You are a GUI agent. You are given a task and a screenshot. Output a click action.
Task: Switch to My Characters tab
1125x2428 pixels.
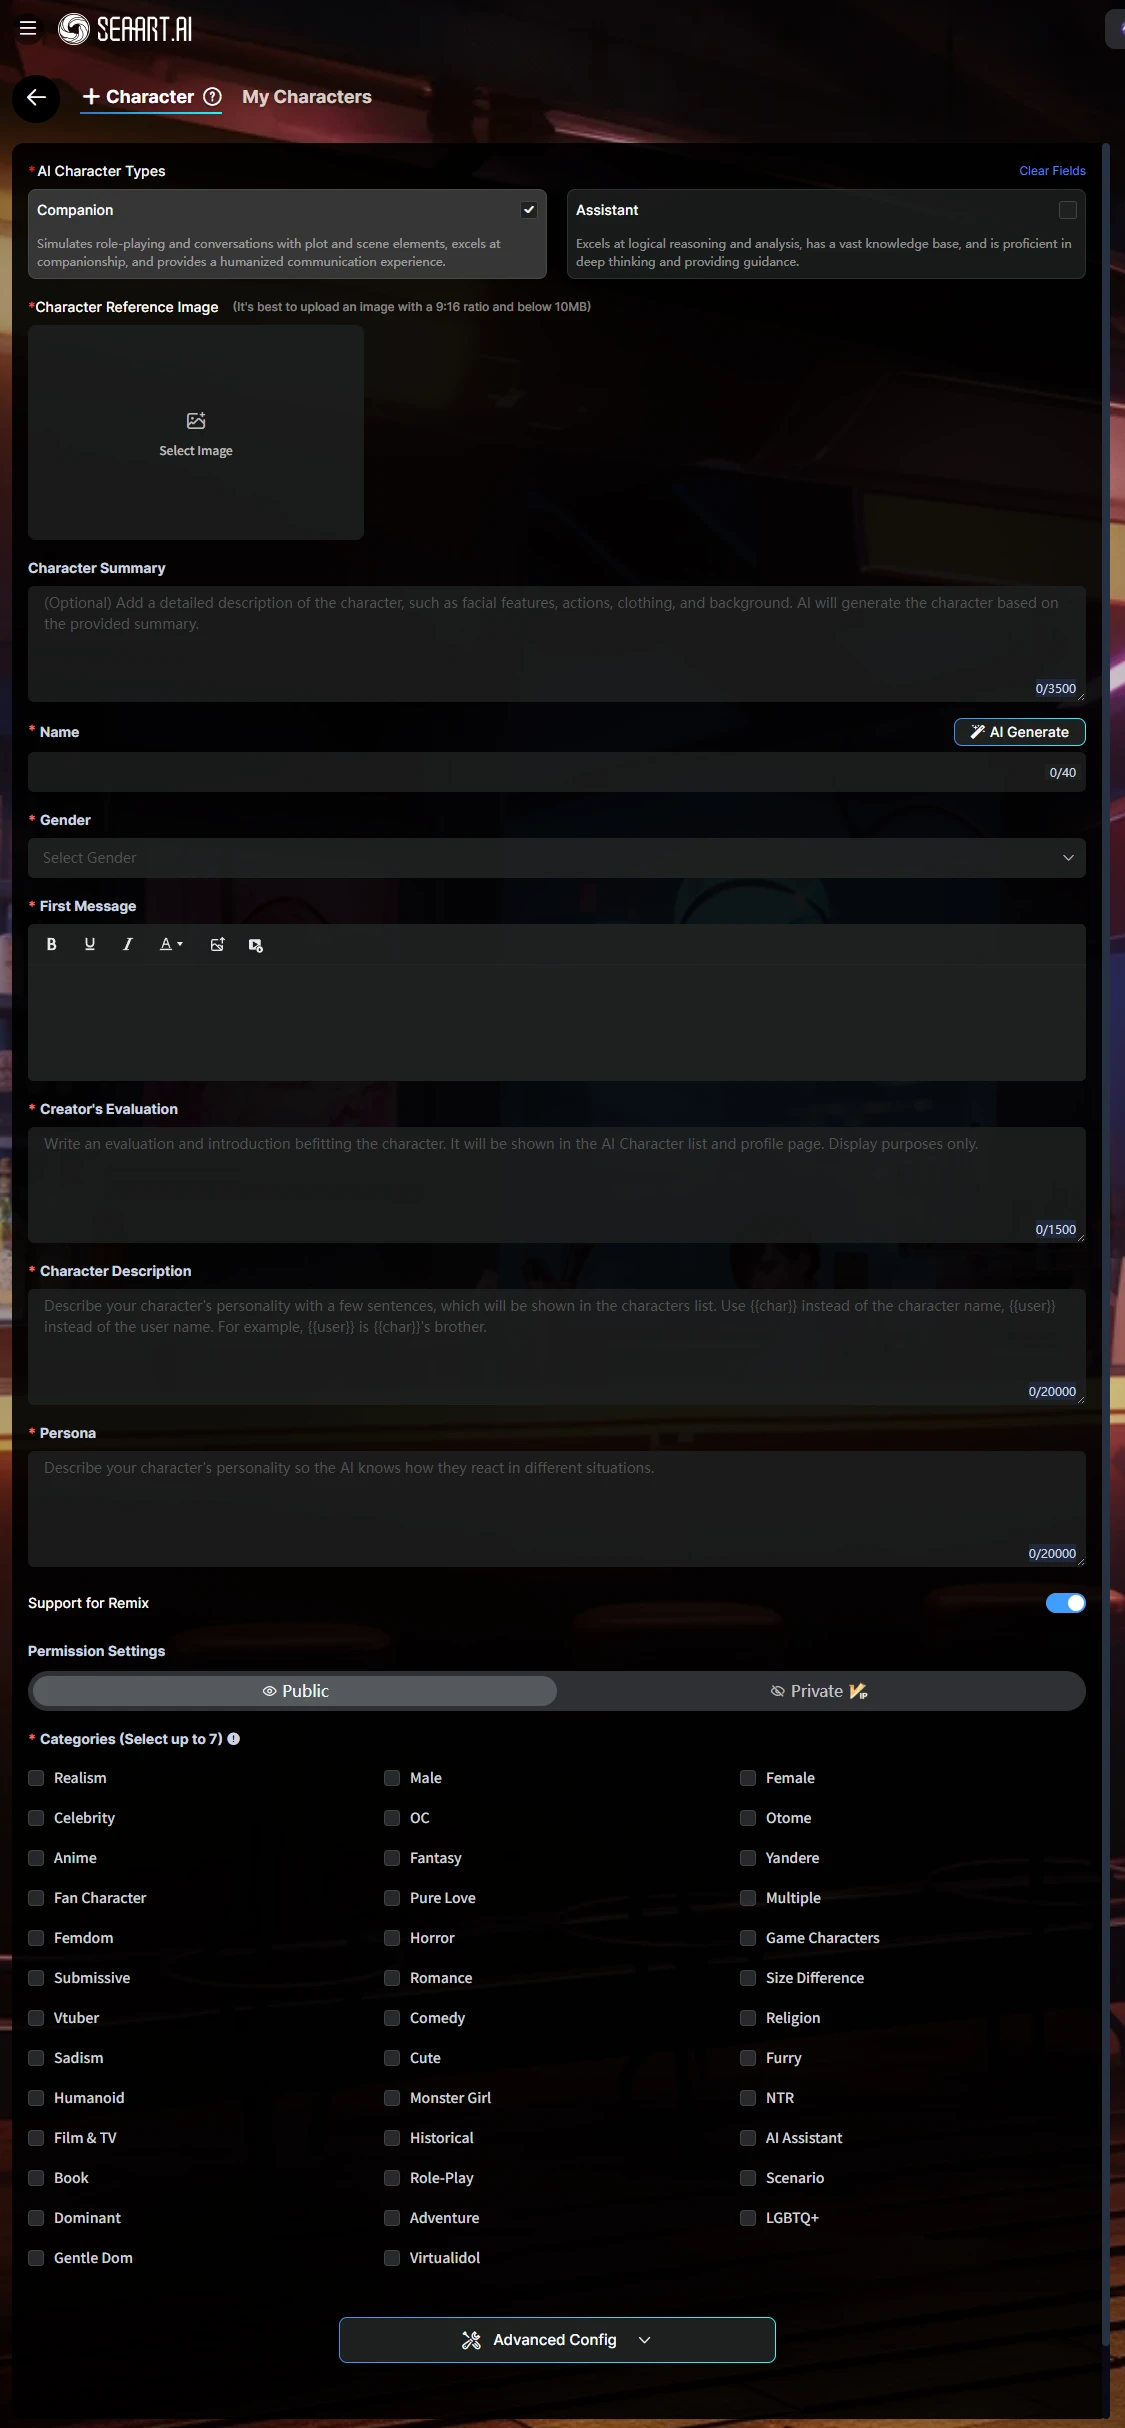click(306, 97)
